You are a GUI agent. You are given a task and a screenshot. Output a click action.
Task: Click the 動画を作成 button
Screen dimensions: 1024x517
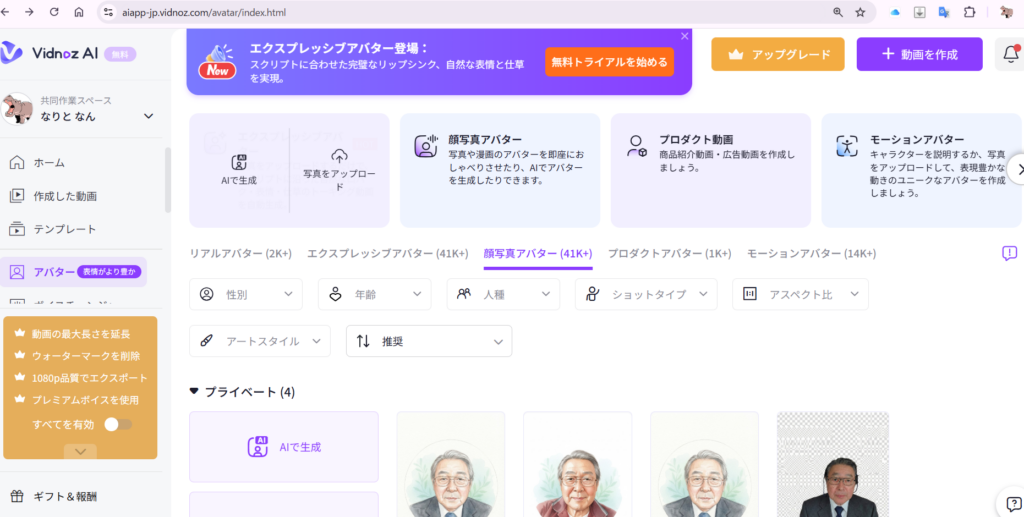pos(919,54)
